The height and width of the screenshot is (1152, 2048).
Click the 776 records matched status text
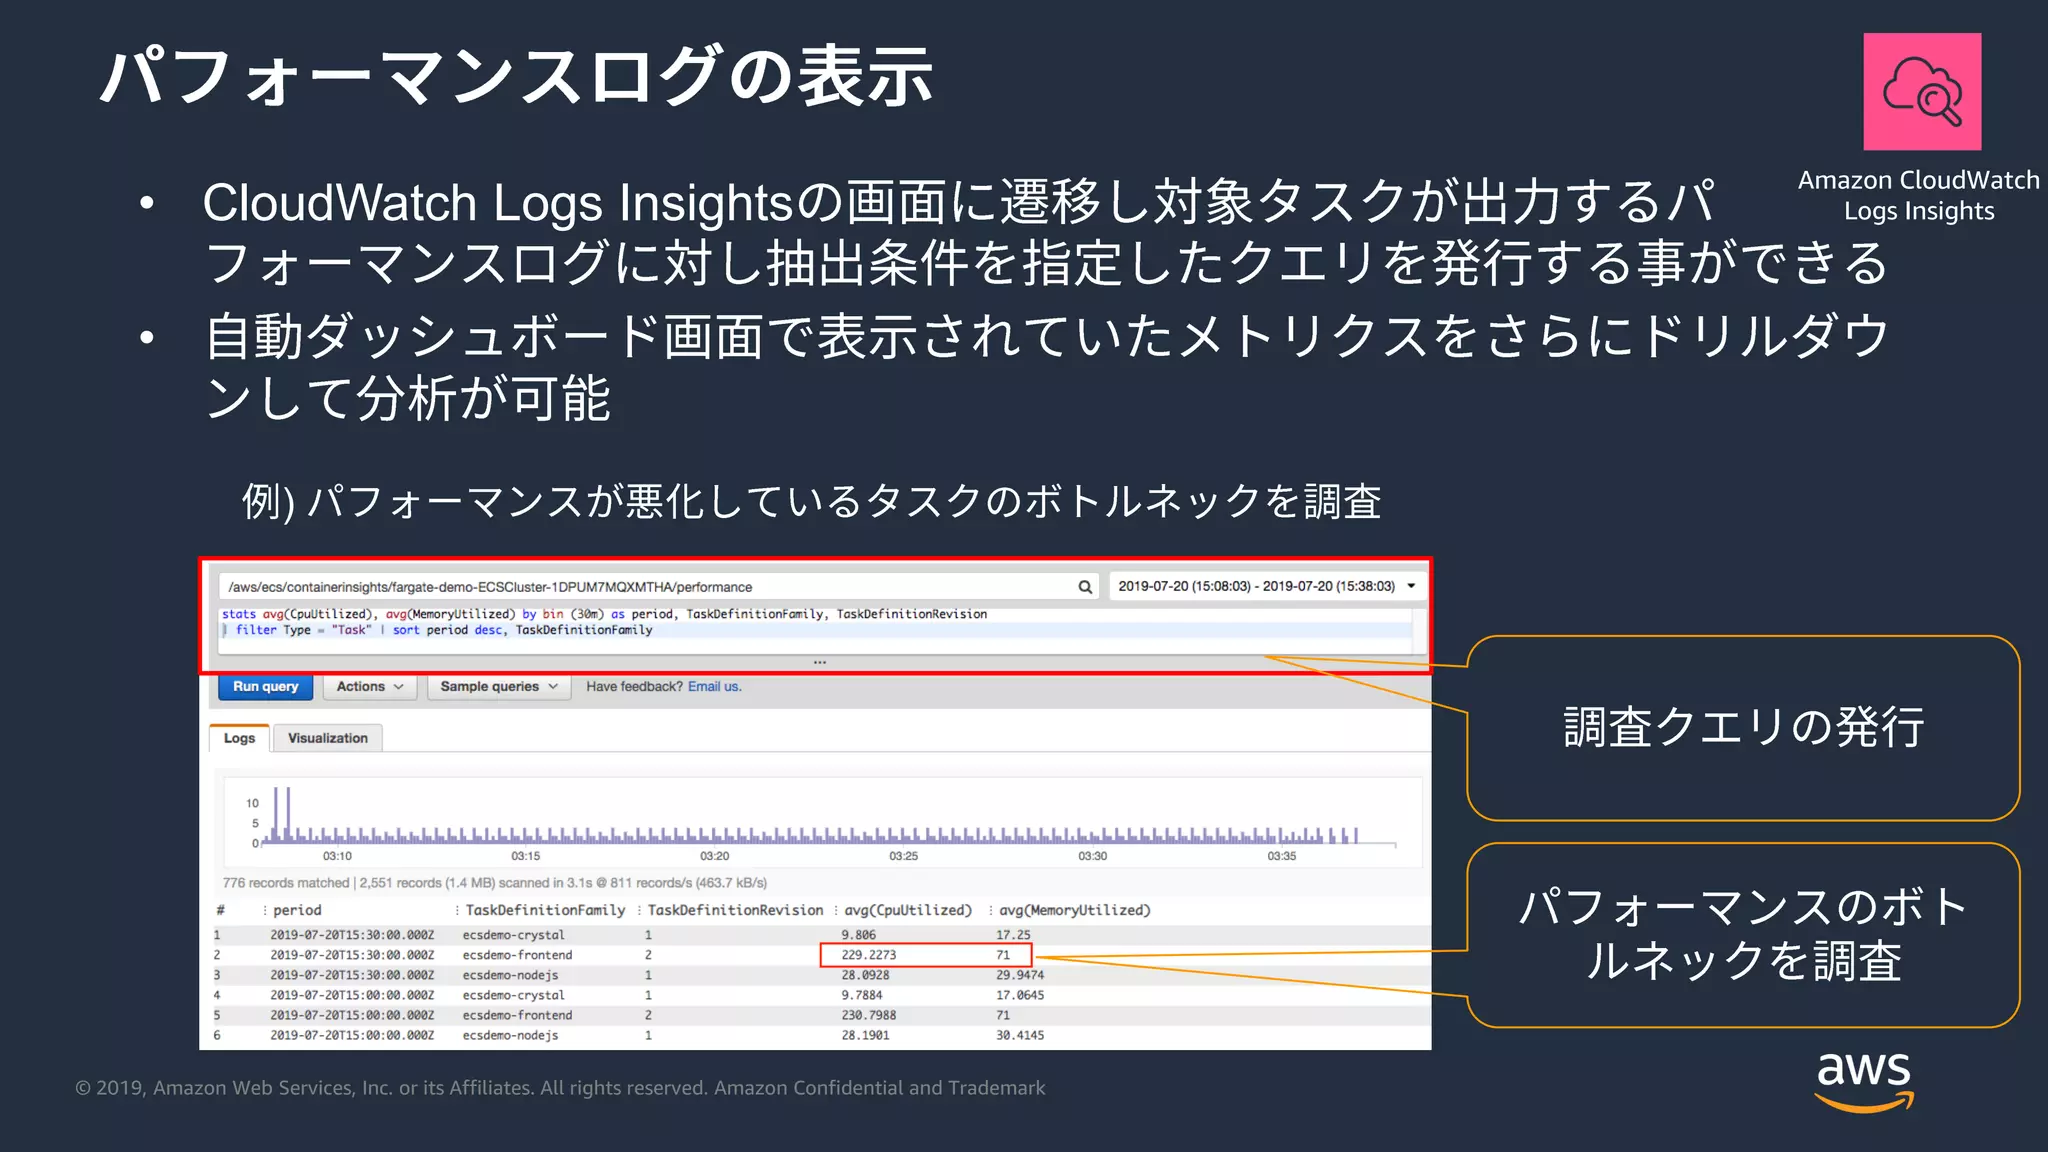[286, 883]
